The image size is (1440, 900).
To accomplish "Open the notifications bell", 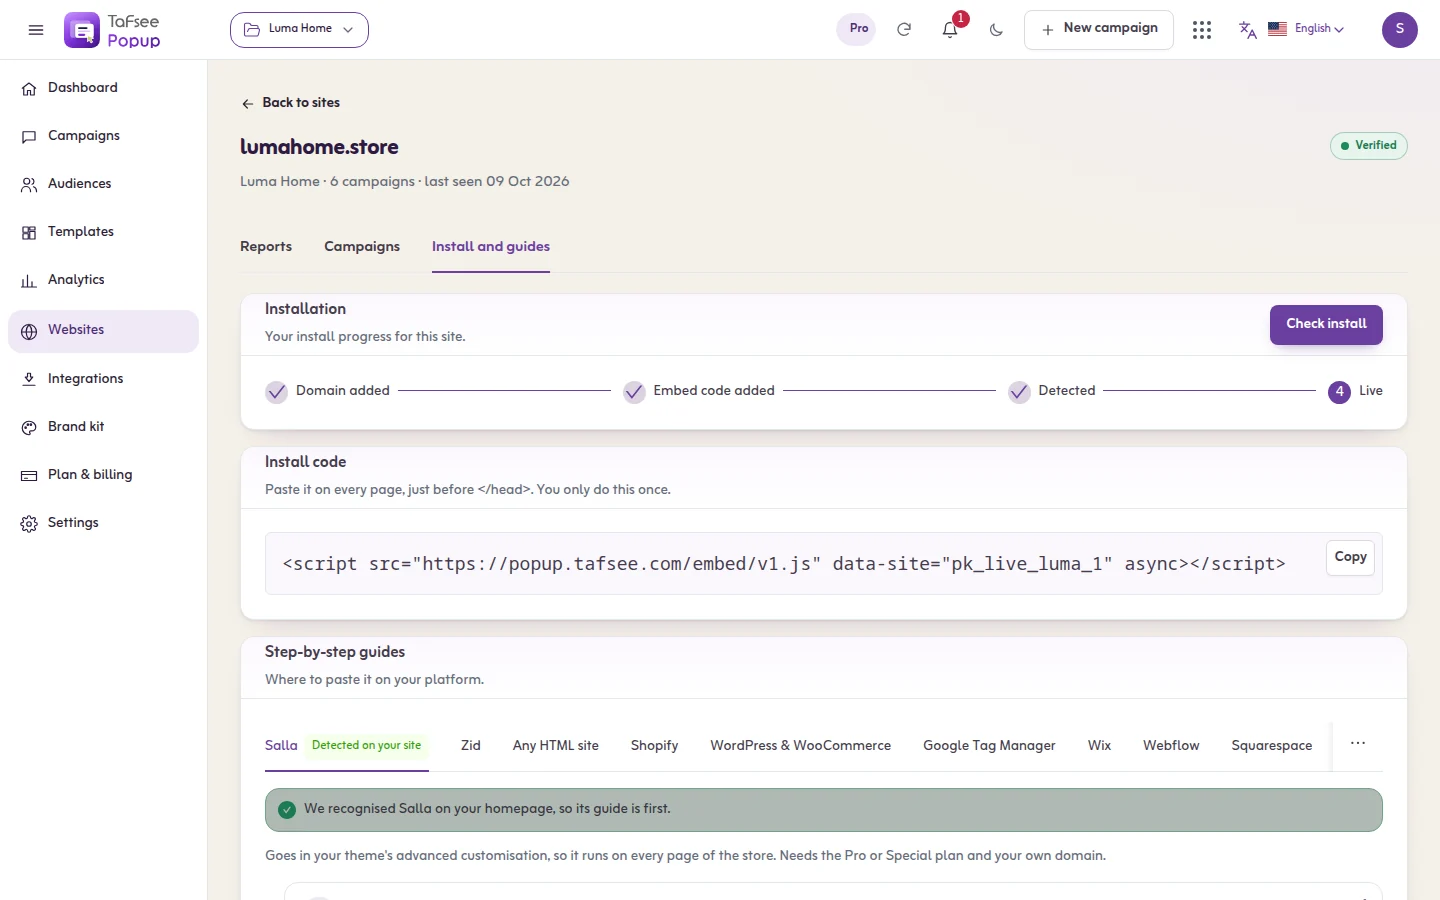I will [x=950, y=30].
